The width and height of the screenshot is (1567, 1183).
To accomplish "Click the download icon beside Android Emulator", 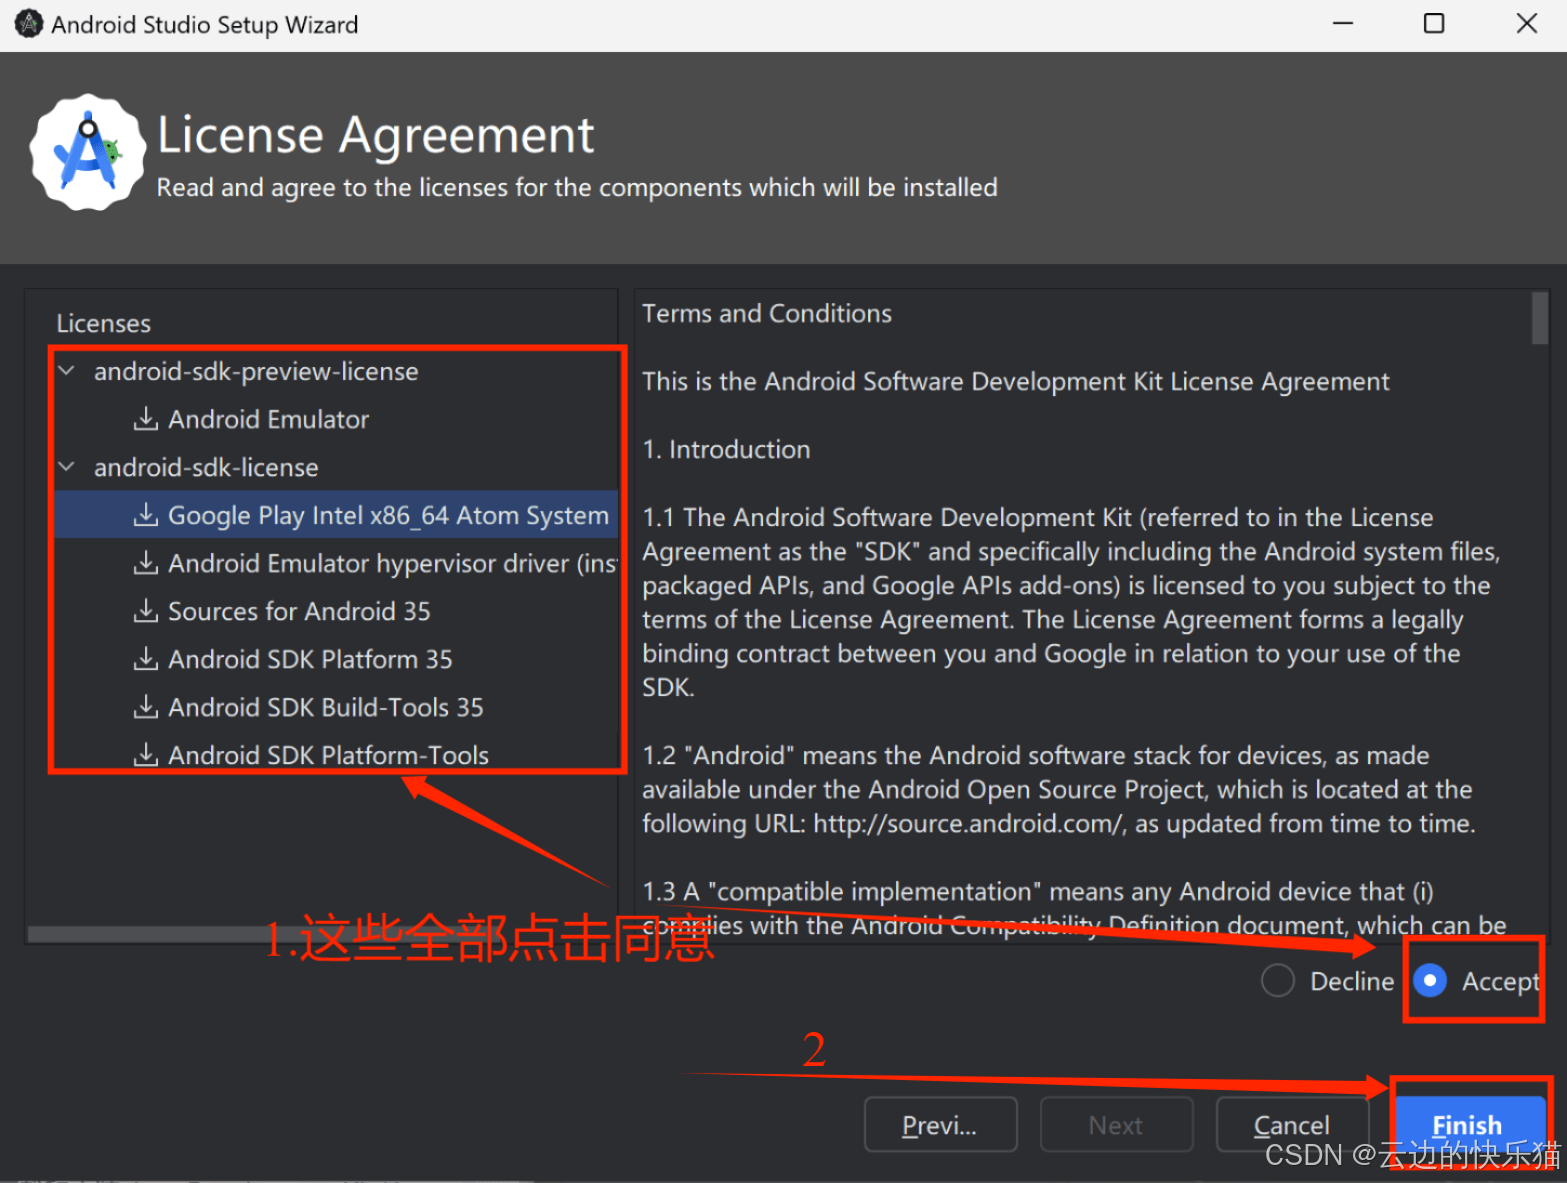I will (146, 418).
